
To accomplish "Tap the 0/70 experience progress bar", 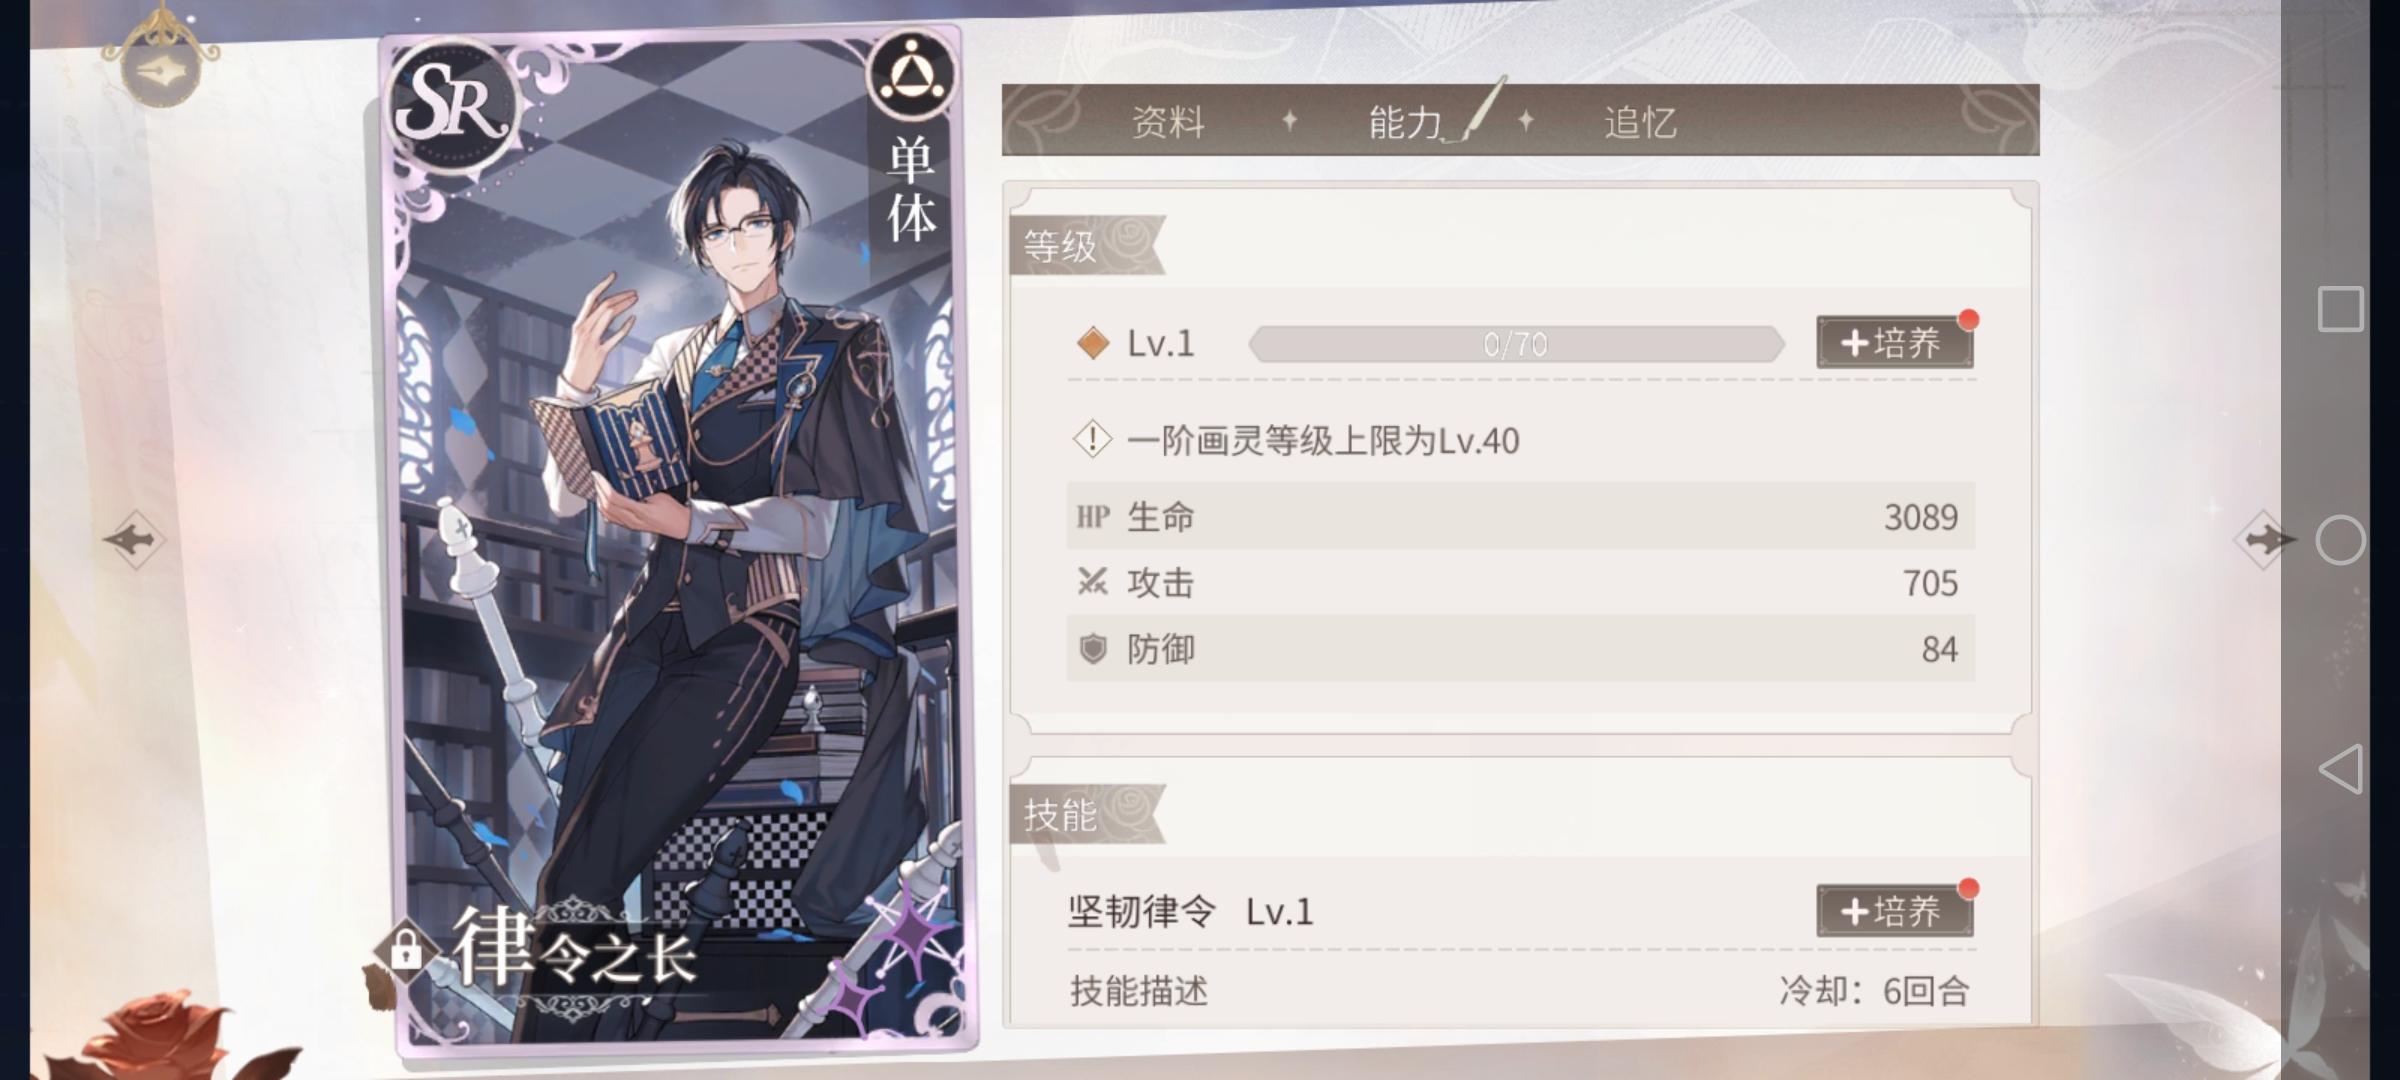I will click(1516, 344).
